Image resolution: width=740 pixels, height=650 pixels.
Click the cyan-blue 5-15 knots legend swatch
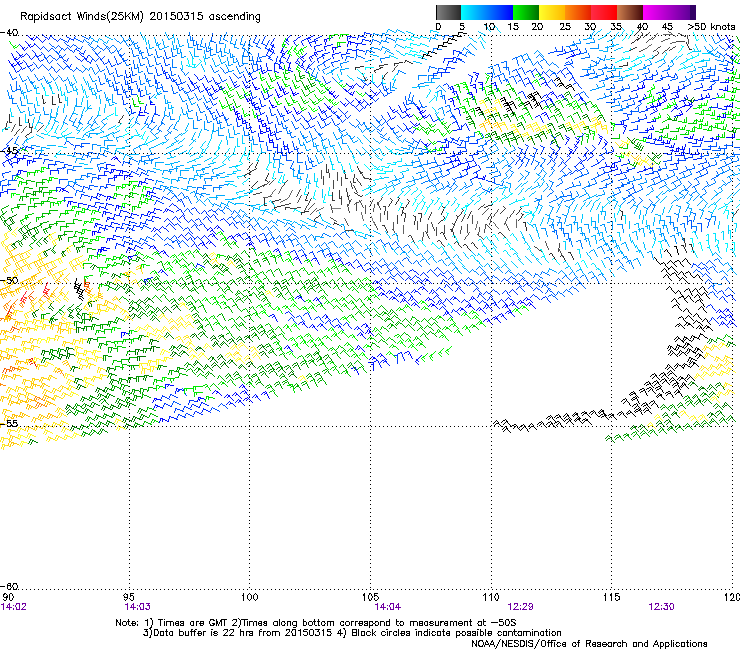[487, 12]
